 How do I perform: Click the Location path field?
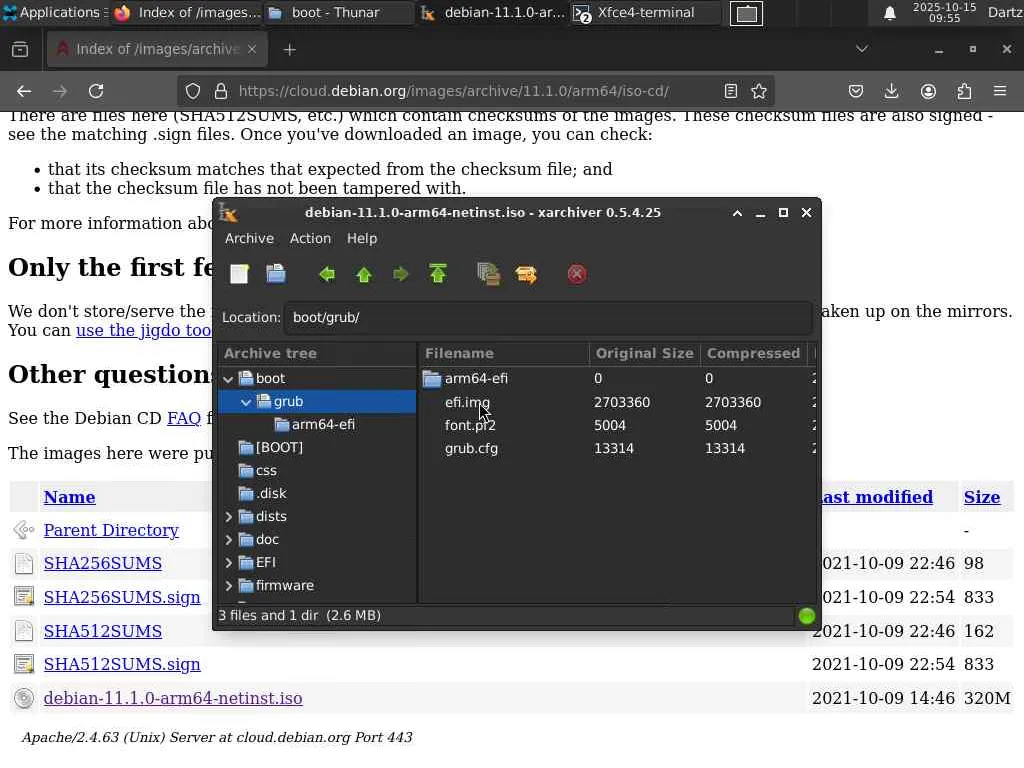[x=549, y=317]
